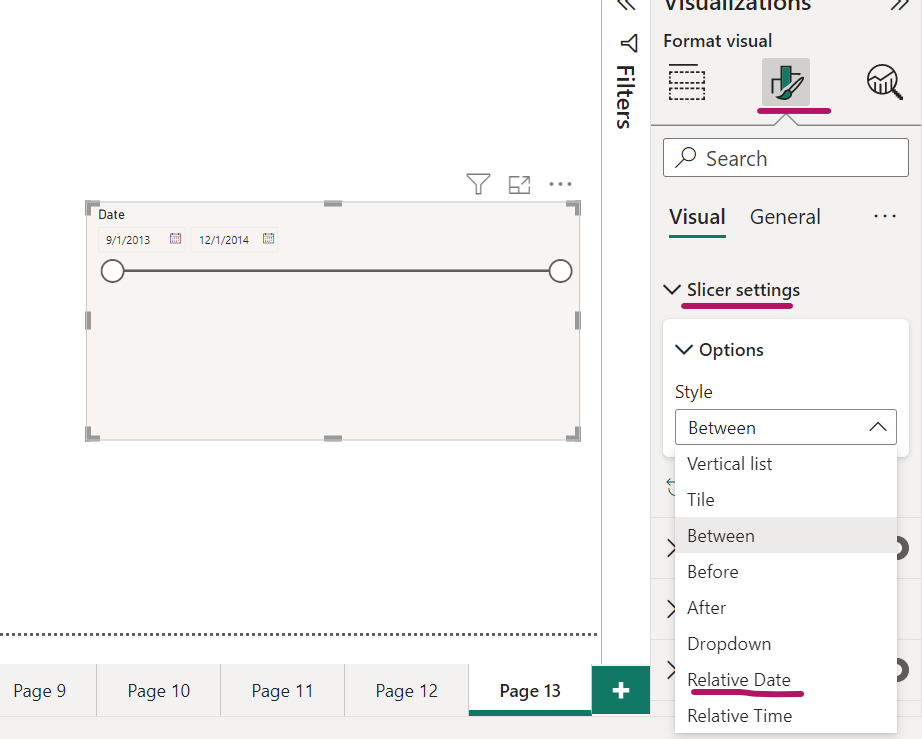This screenshot has width=922, height=739.
Task: Open the more options ellipsis beside General
Action: (884, 216)
